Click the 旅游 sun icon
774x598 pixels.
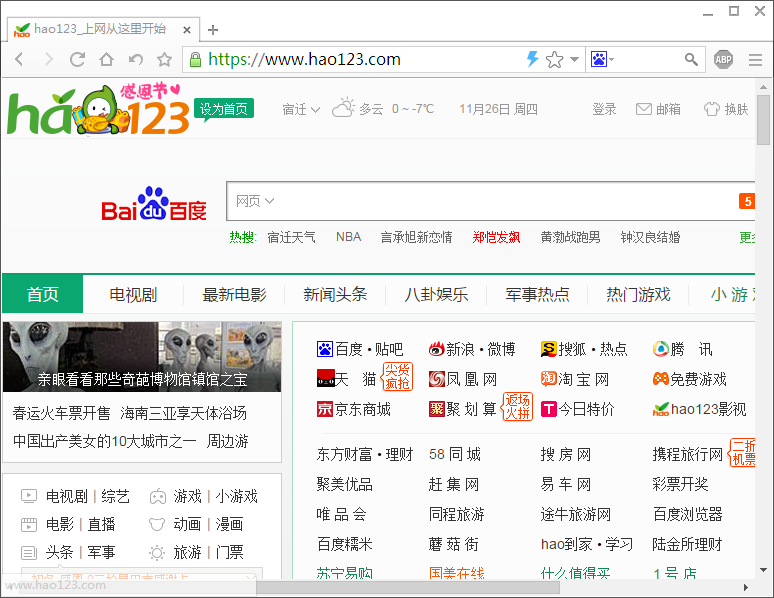[157, 553]
